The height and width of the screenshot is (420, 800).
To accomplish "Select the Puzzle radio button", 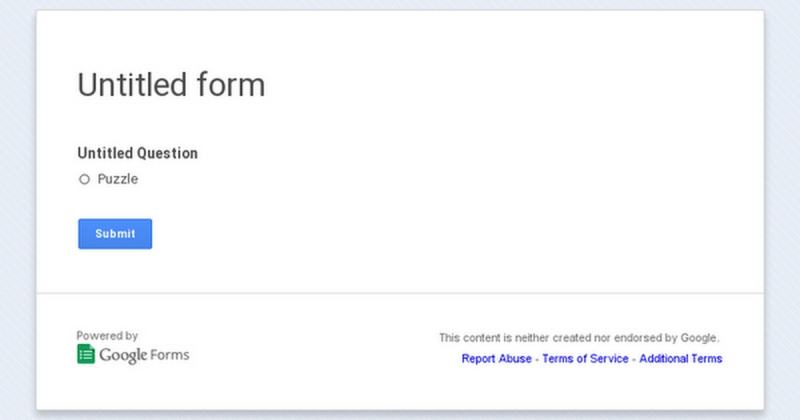I will [x=84, y=180].
